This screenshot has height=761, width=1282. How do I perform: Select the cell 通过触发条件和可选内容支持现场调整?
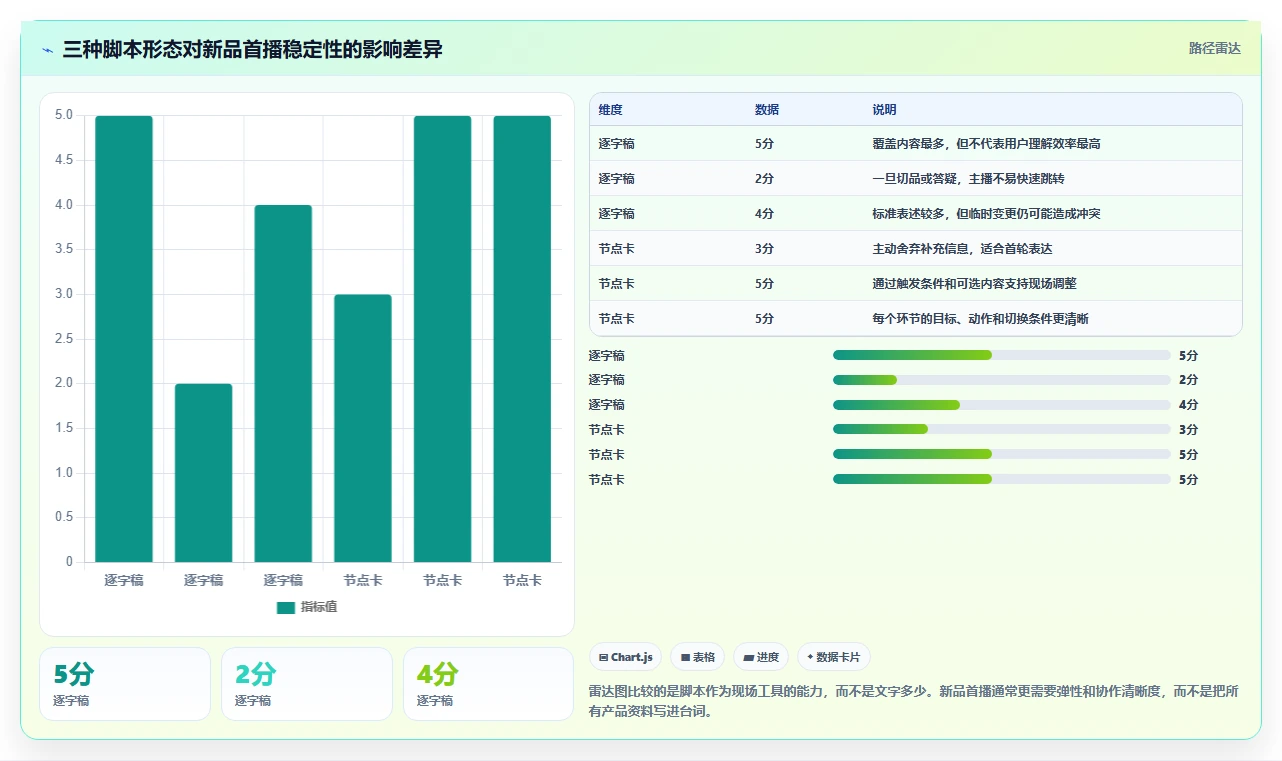pyautogui.click(x=974, y=284)
